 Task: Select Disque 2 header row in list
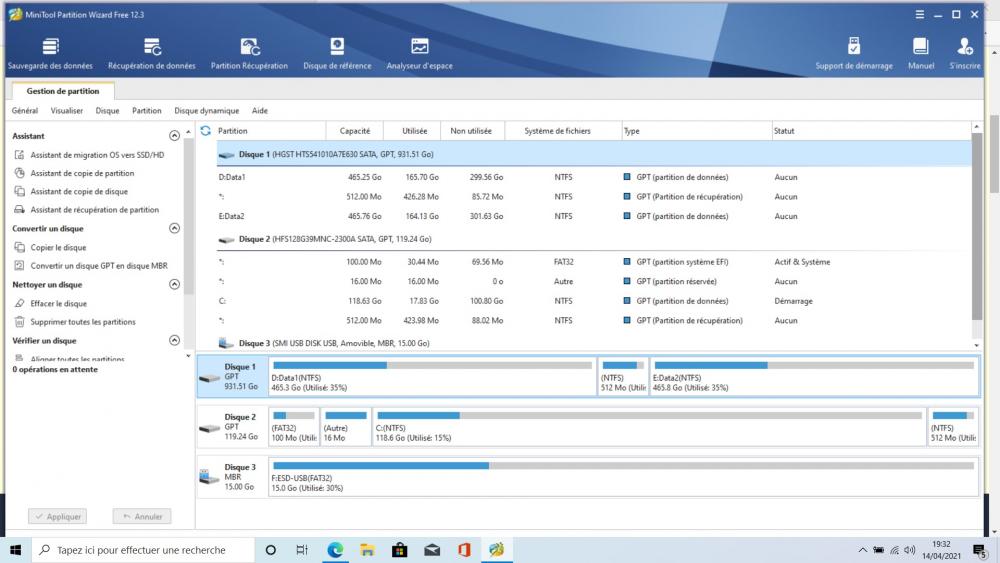[593, 239]
